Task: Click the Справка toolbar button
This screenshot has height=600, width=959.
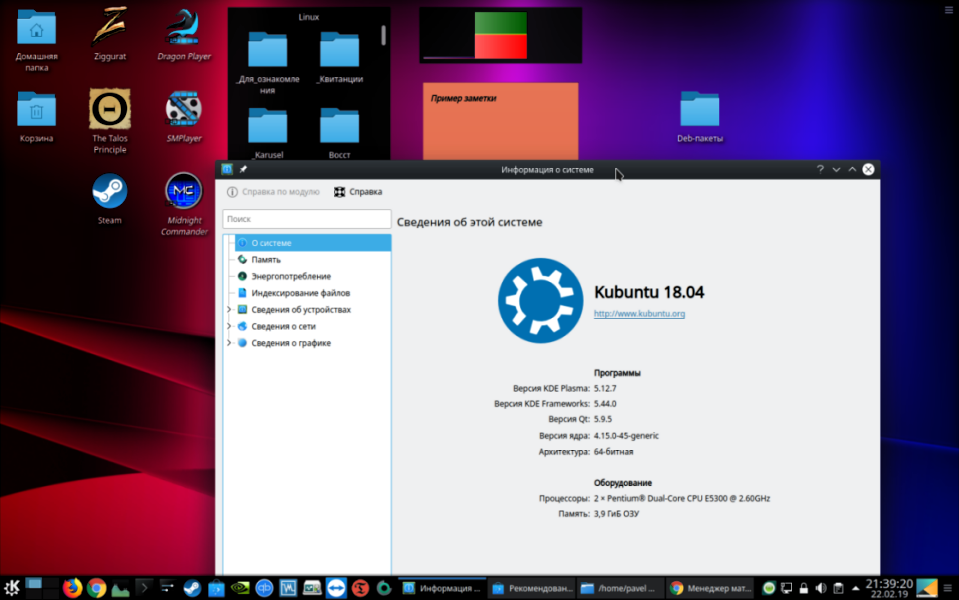Action: coord(358,192)
